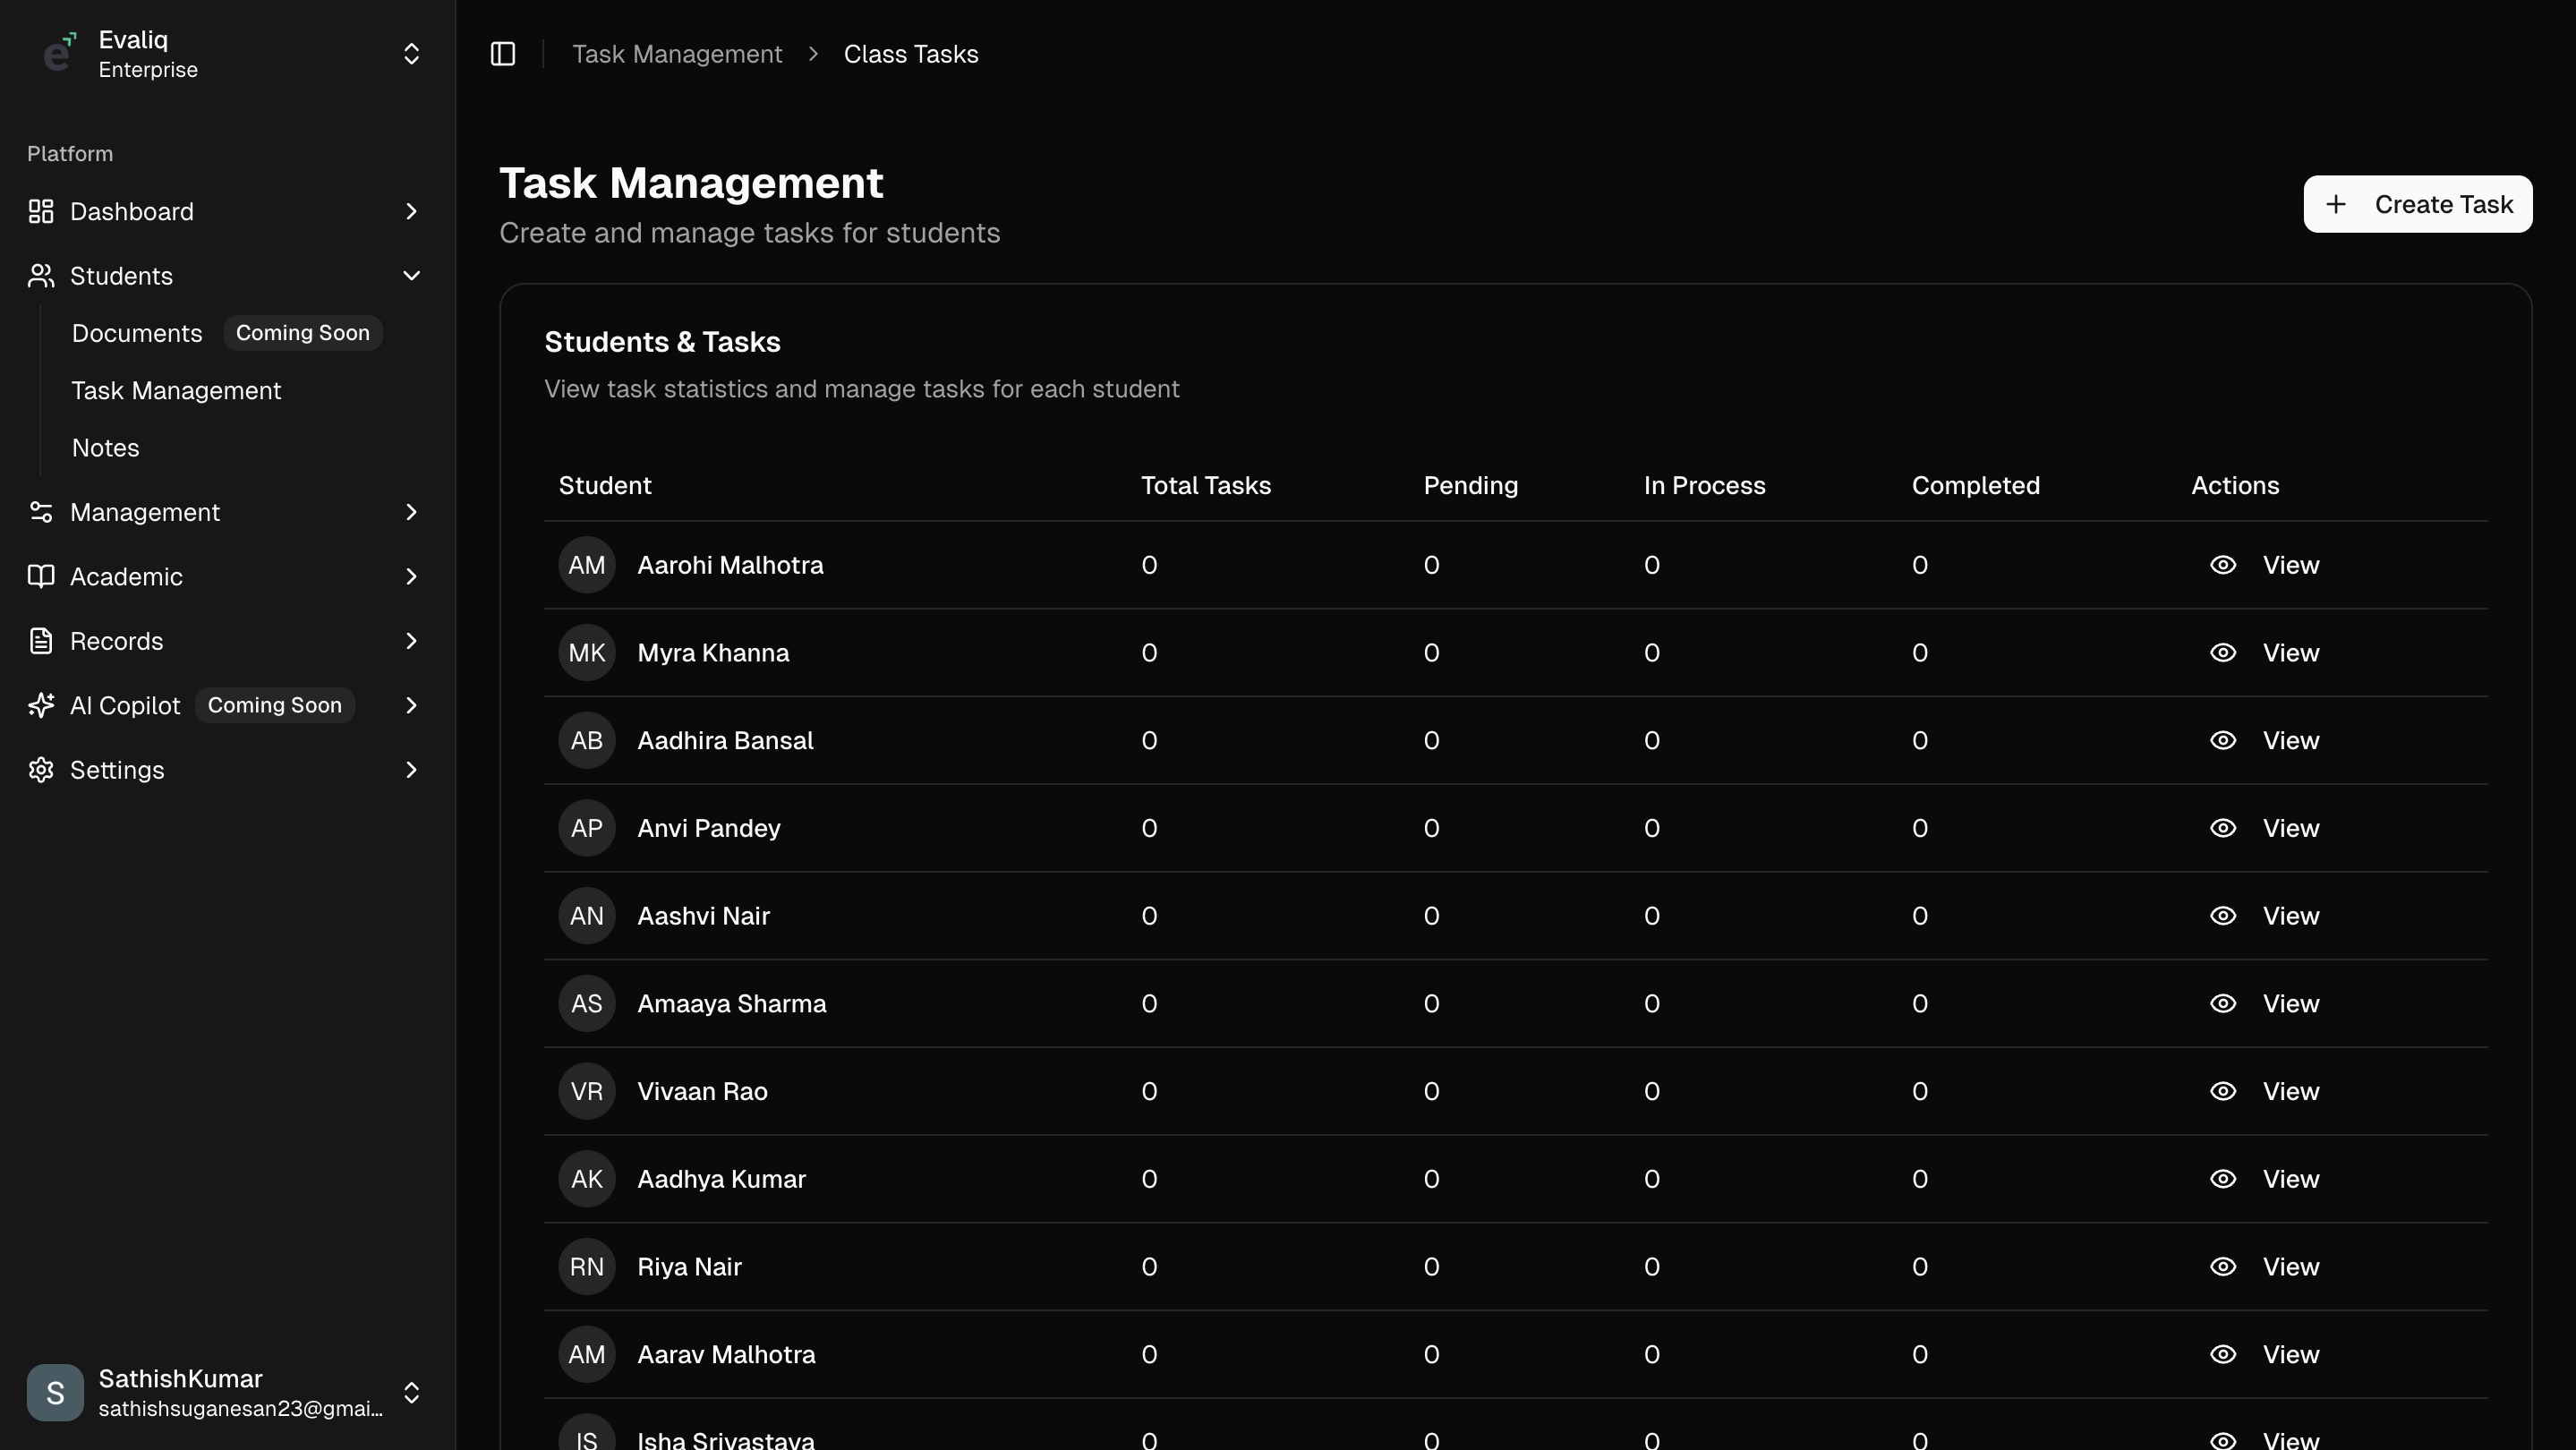Click the Records document icon
Viewport: 2576px width, 1450px height.
(40, 641)
